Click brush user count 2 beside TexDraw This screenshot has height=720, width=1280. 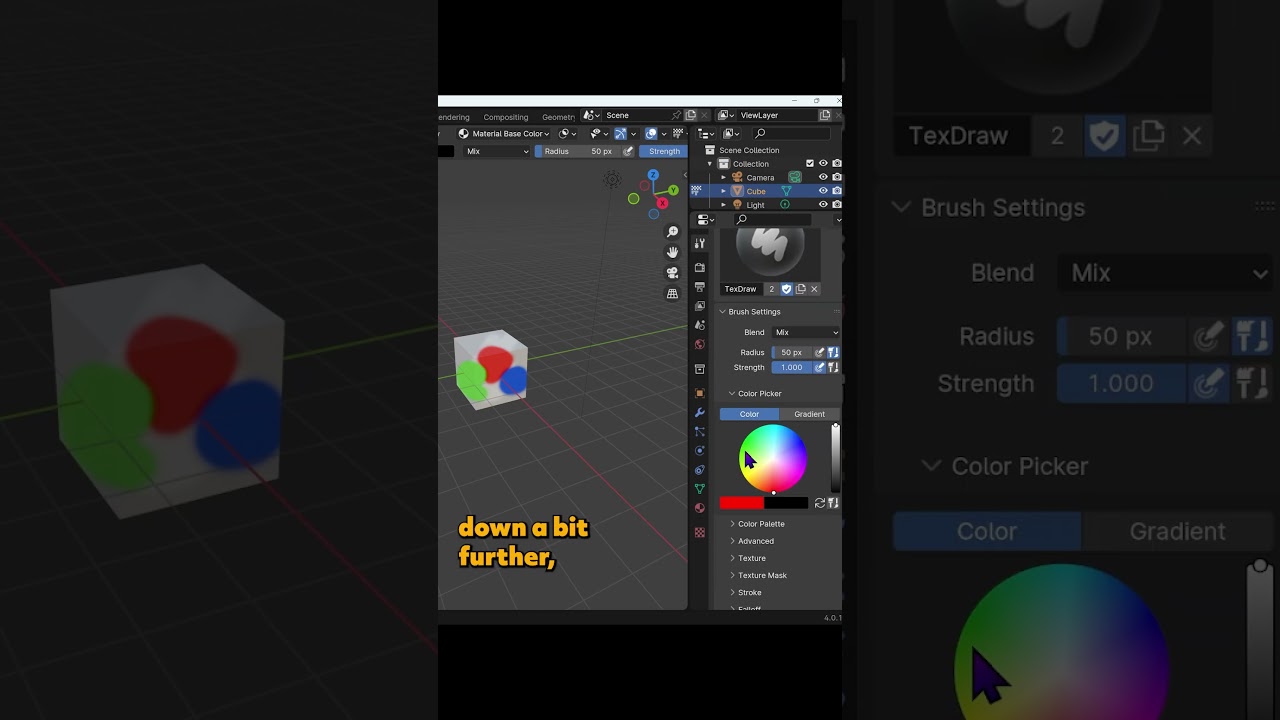pyautogui.click(x=771, y=289)
